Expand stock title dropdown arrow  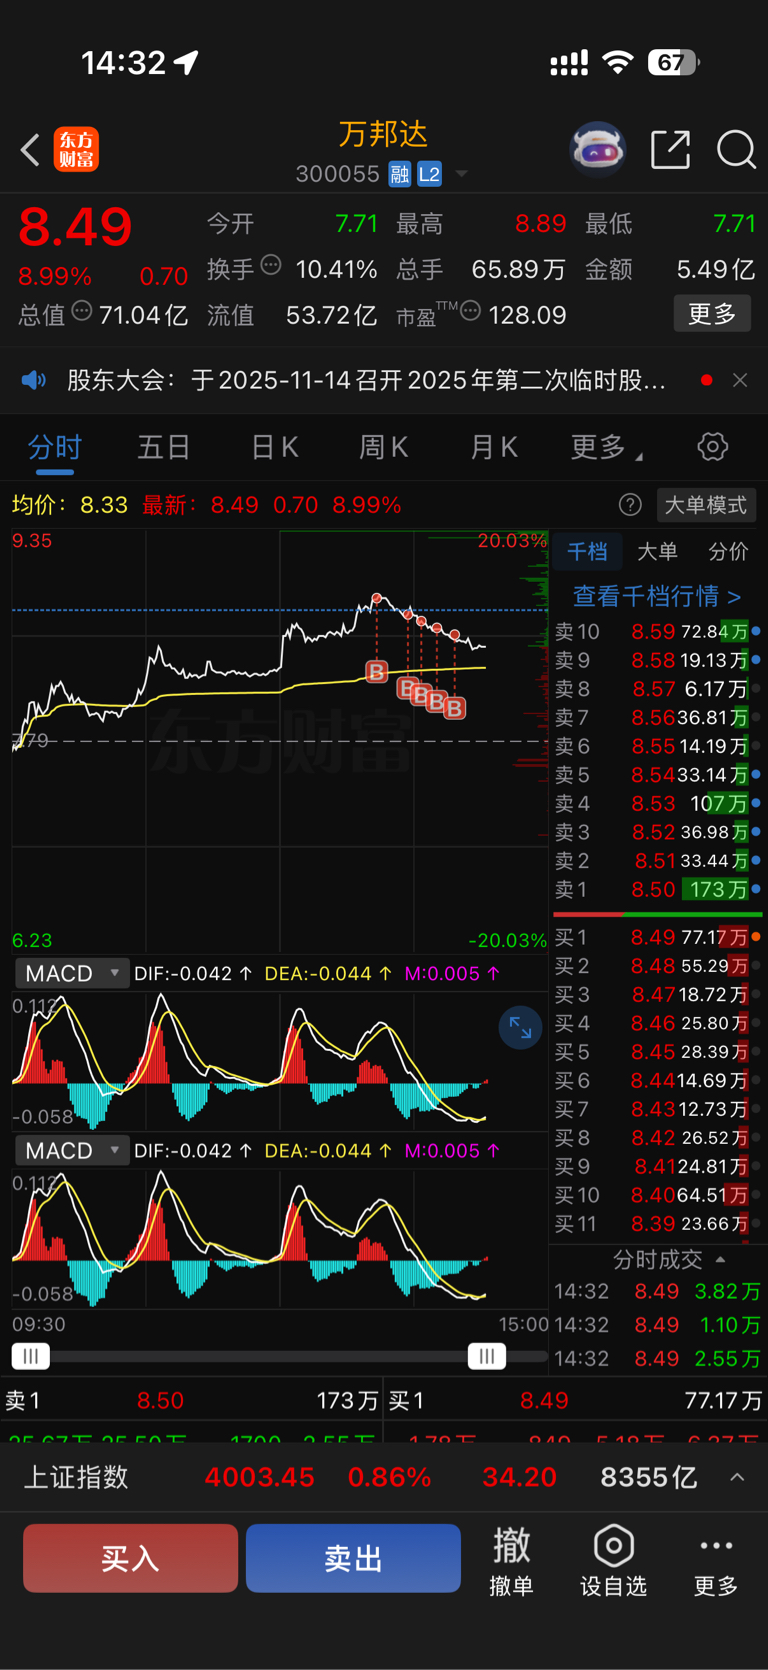coord(461,174)
